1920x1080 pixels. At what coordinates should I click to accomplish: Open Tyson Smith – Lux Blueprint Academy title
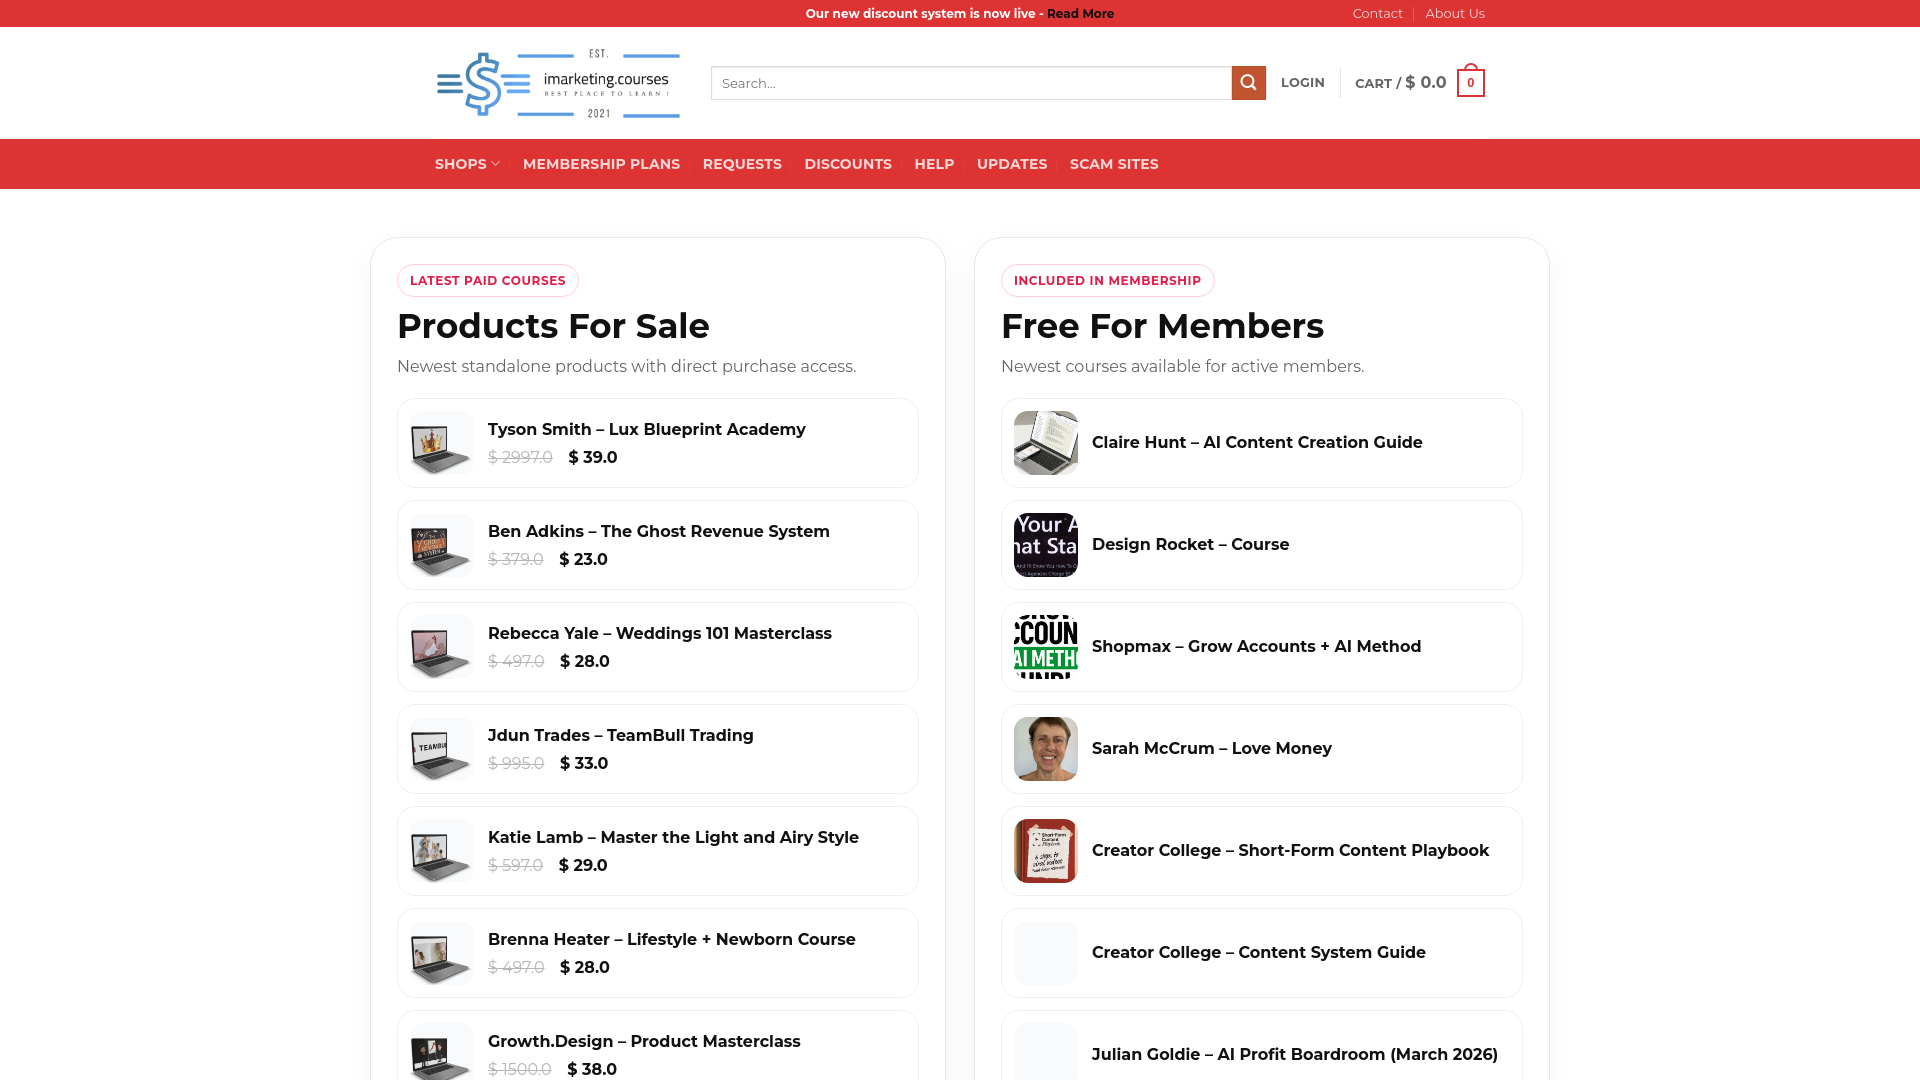(x=647, y=429)
